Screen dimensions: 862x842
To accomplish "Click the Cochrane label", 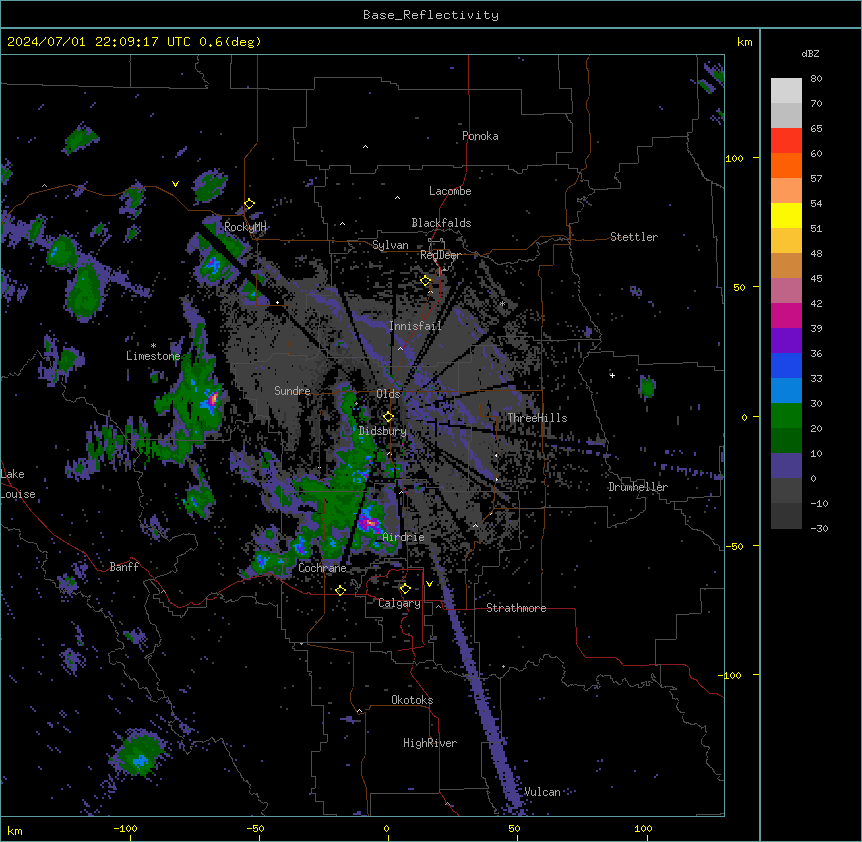I will pos(322,568).
